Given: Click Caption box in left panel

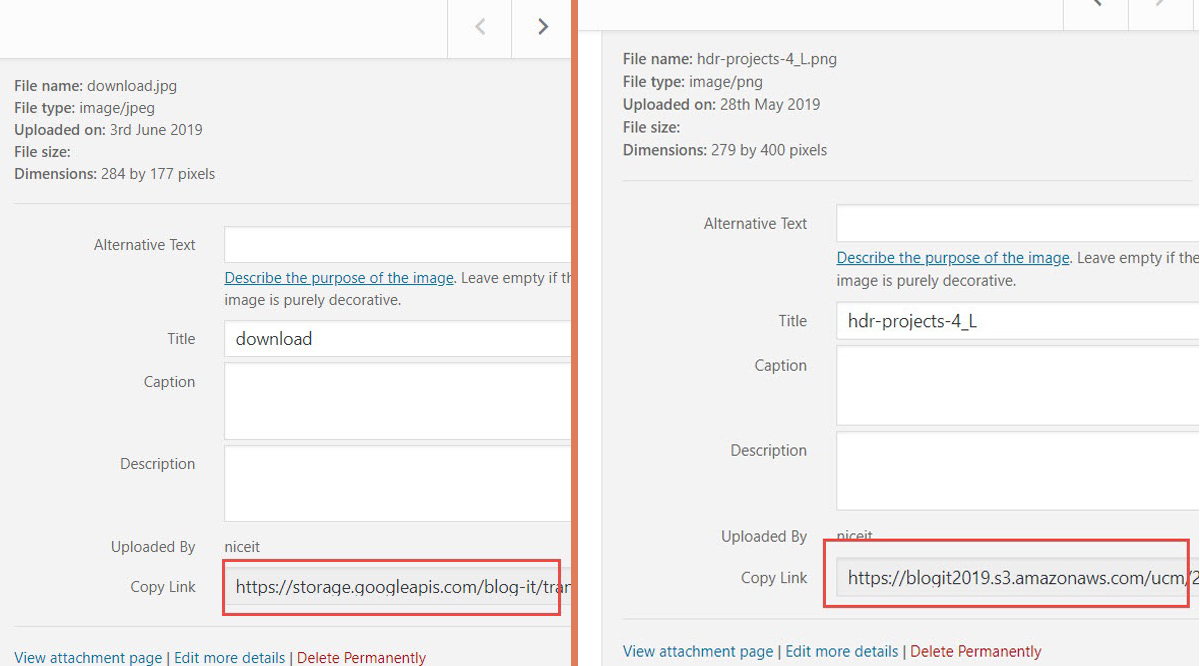Looking at the screenshot, I should tap(398, 401).
